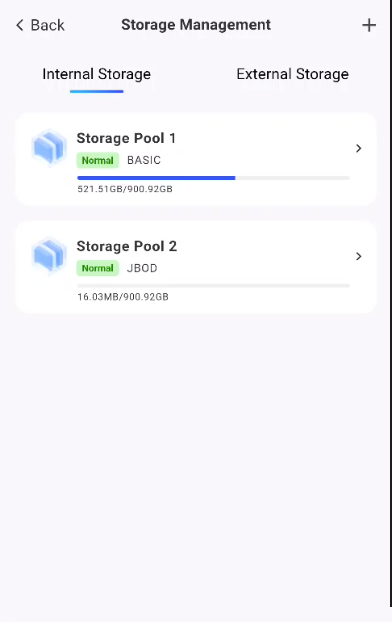The height and width of the screenshot is (622, 392).
Task: Expand Storage Pool 2 chevron
Action: pos(359,256)
